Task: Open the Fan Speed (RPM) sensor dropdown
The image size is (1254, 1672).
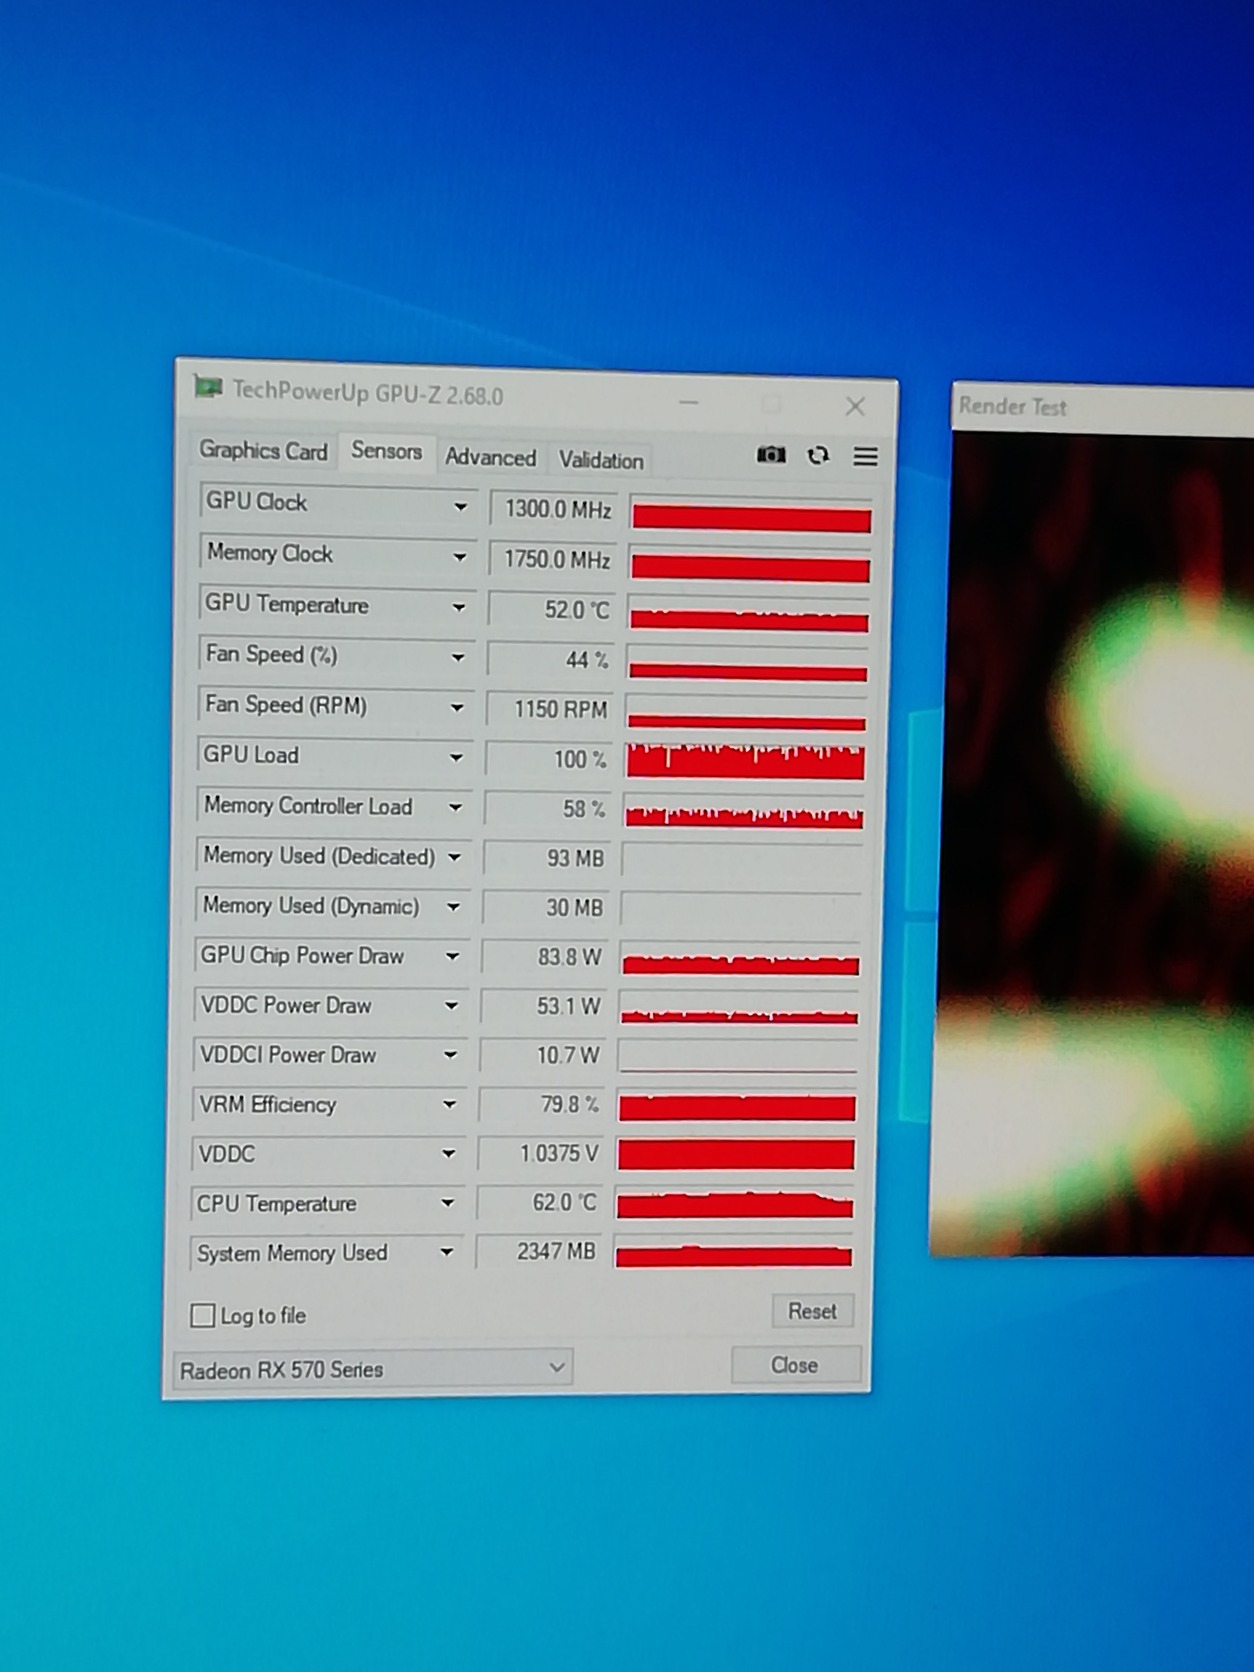Action: (456, 707)
